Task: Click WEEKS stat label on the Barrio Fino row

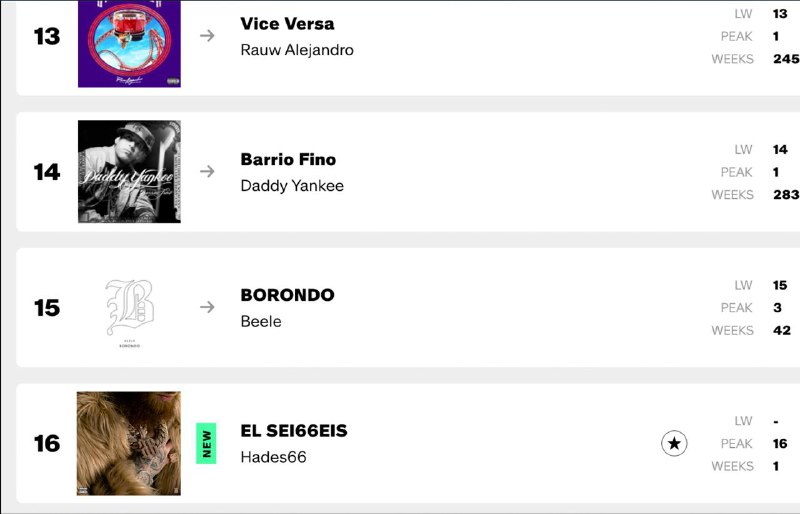Action: (732, 195)
